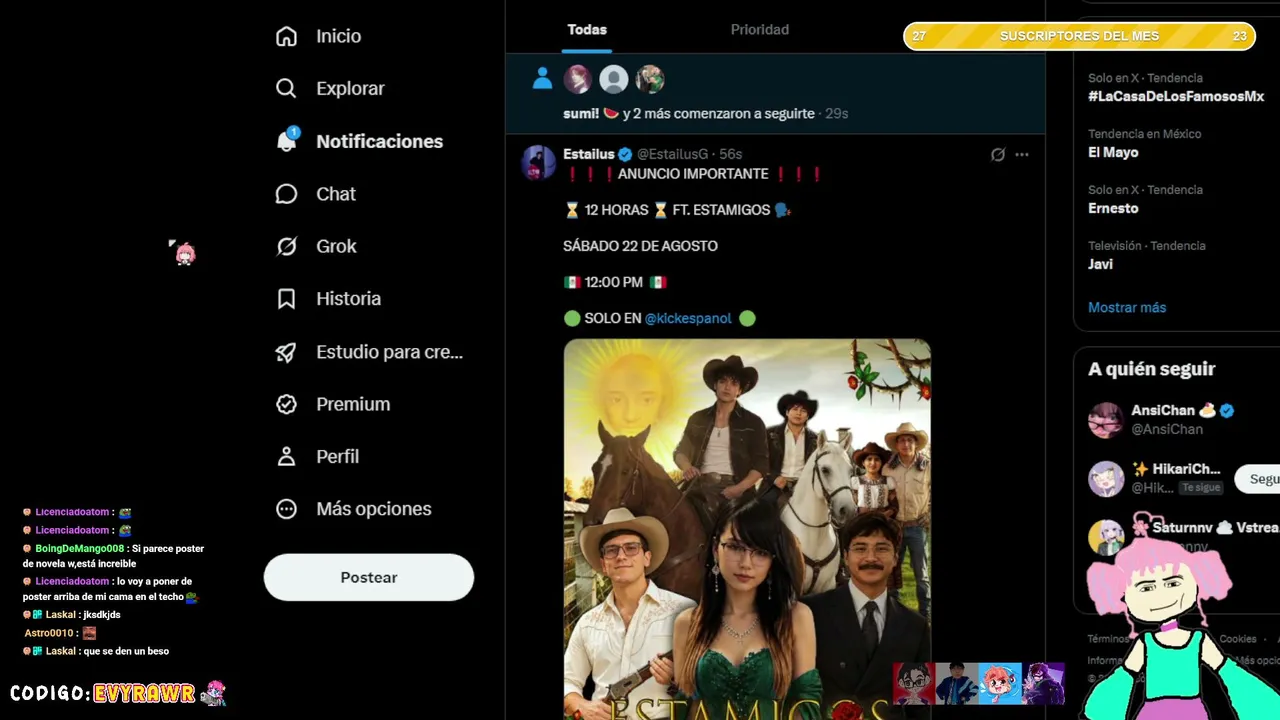
Task: Open Historia via the bookmark icon
Action: [287, 298]
